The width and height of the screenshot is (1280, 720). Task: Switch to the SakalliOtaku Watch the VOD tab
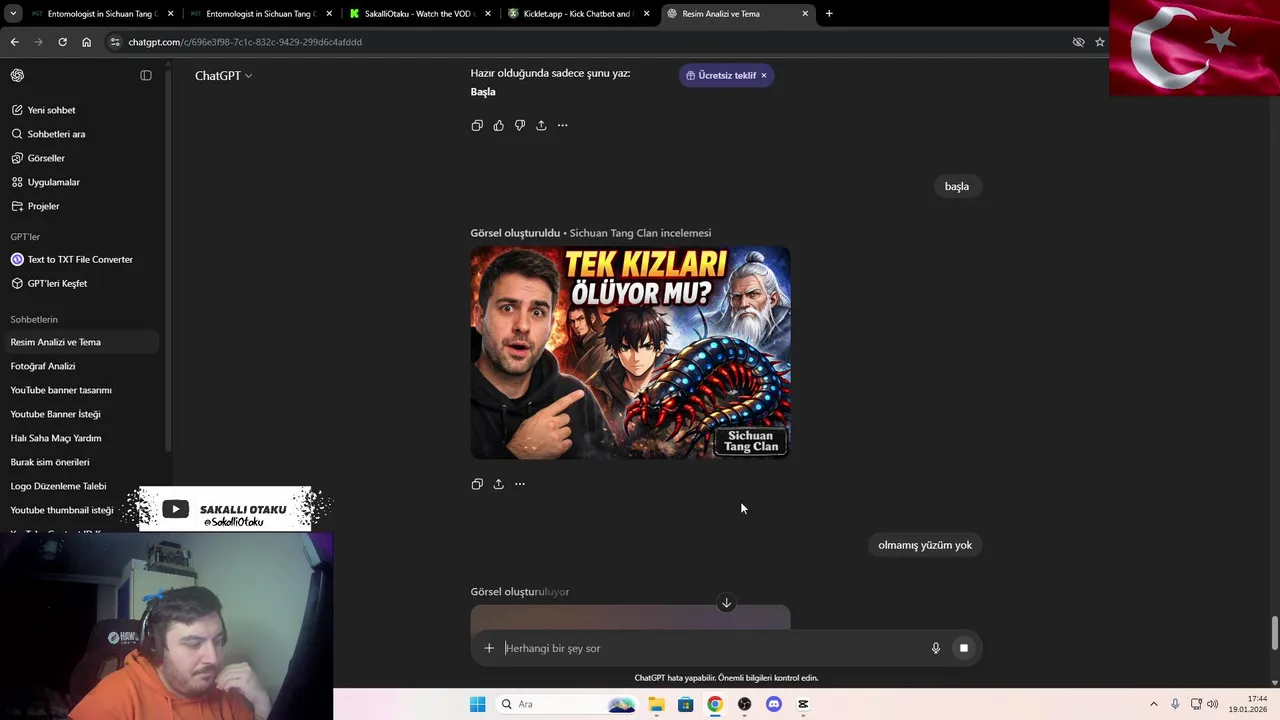click(418, 14)
